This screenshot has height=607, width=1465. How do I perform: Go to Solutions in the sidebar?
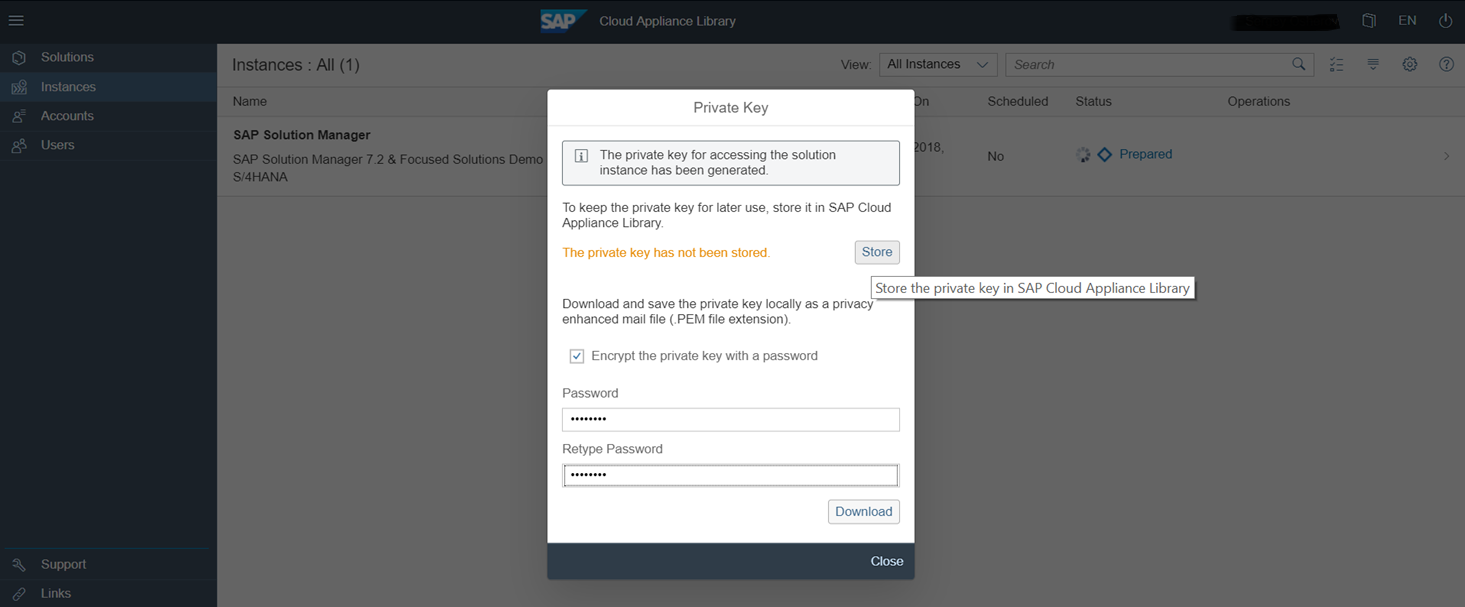point(67,57)
